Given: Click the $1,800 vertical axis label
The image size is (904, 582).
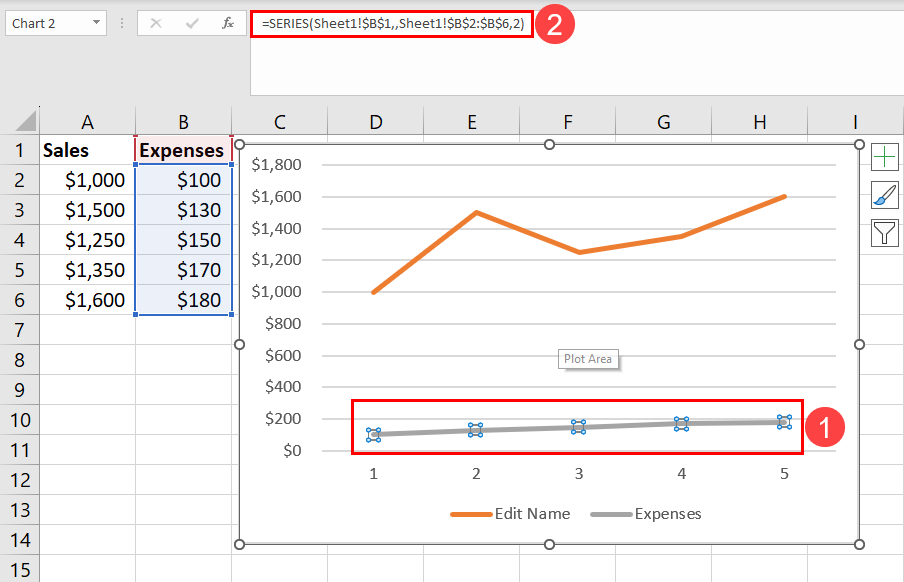Looking at the screenshot, I should pos(276,165).
